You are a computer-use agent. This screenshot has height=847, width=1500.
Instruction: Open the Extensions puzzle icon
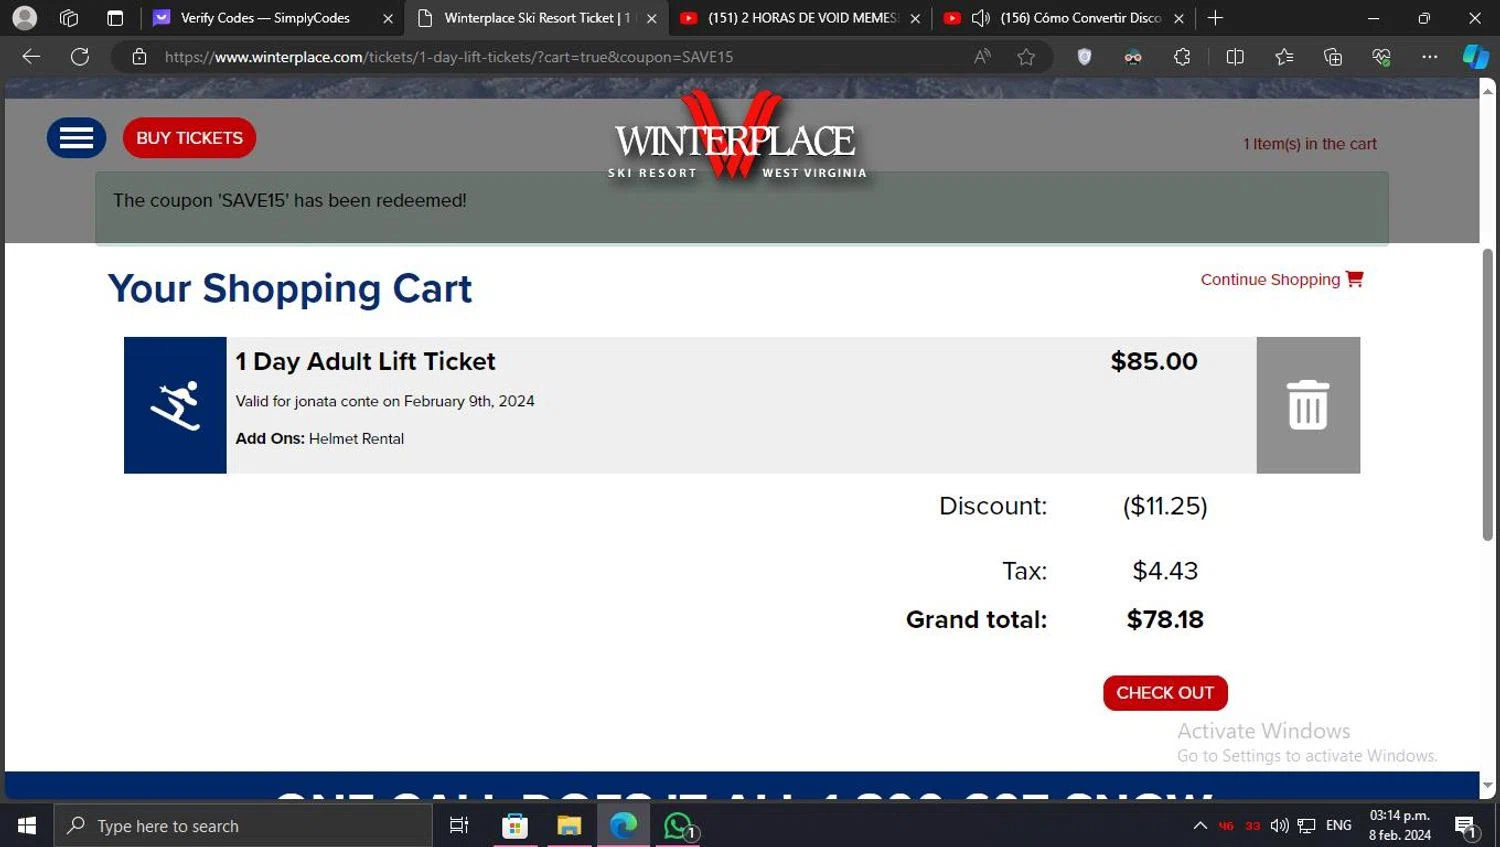(1182, 57)
